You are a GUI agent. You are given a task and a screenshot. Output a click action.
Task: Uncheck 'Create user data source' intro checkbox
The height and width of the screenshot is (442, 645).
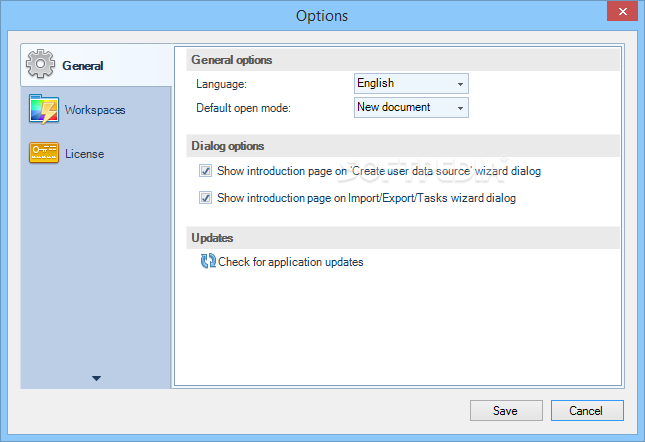(205, 171)
